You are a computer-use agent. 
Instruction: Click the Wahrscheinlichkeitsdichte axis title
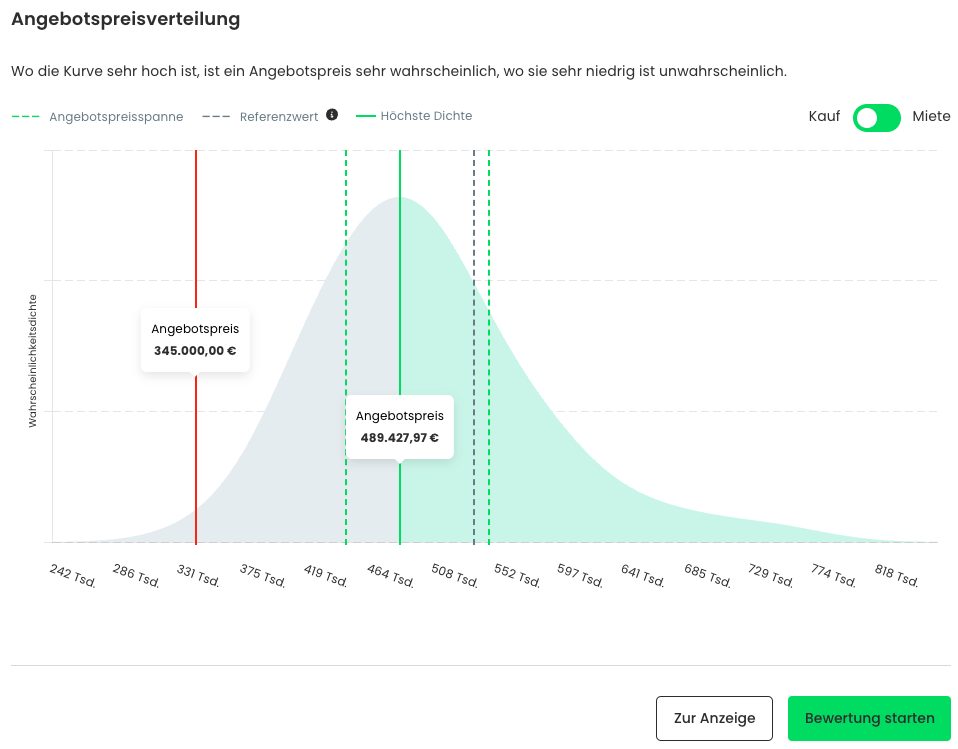[33, 360]
